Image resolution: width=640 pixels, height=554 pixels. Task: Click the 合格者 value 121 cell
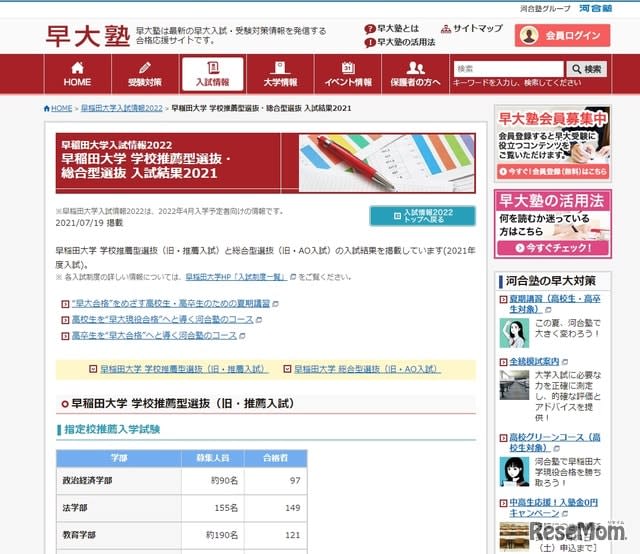tap(276, 535)
